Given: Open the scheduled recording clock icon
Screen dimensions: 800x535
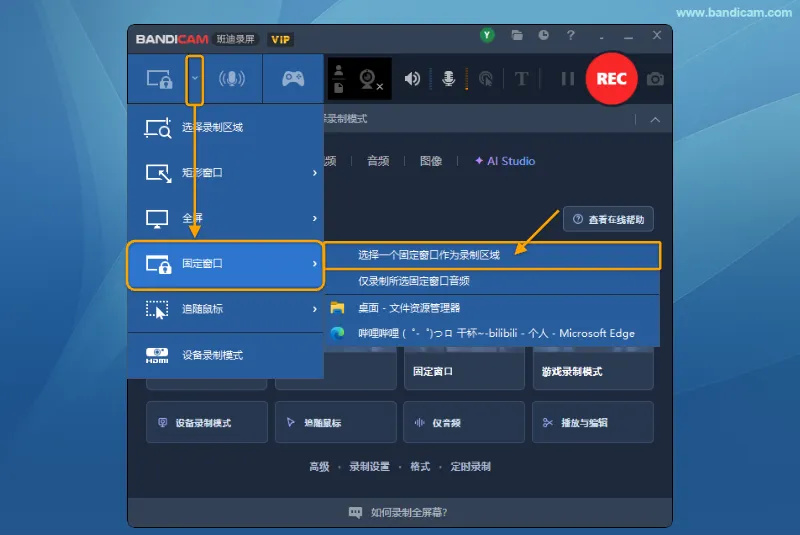Looking at the screenshot, I should point(544,35).
